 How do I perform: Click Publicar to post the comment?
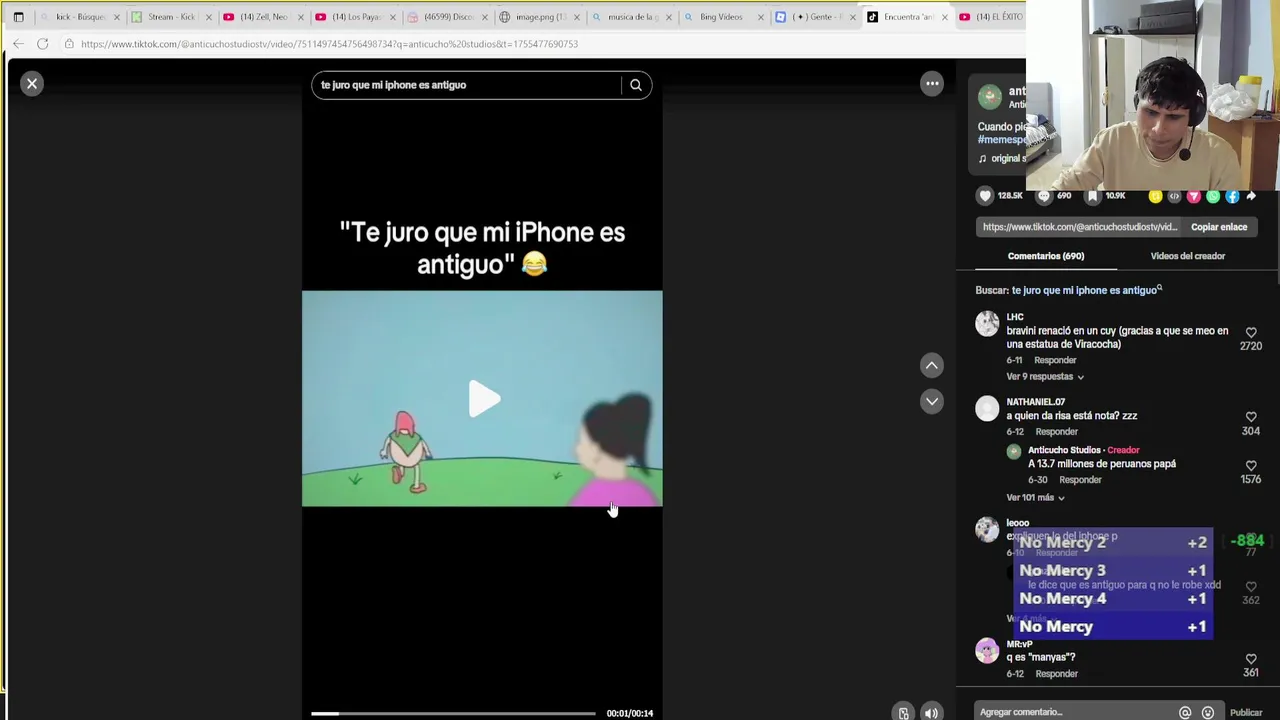coord(1246,713)
